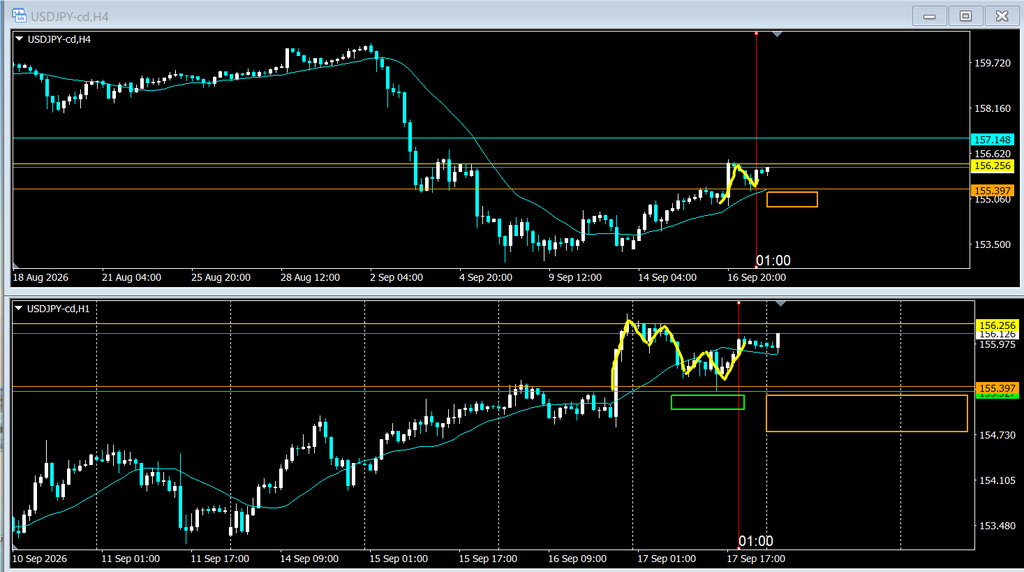Click the chart shift marker on H1 chart
1024x572 pixels.
780,304
